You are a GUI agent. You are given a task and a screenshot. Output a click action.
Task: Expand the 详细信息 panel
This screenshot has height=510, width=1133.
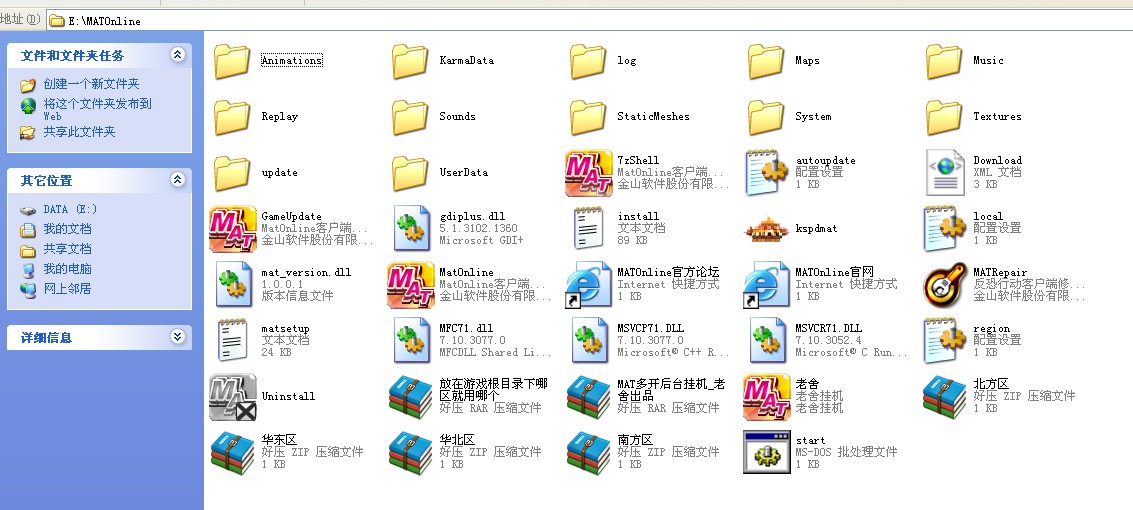(x=178, y=337)
